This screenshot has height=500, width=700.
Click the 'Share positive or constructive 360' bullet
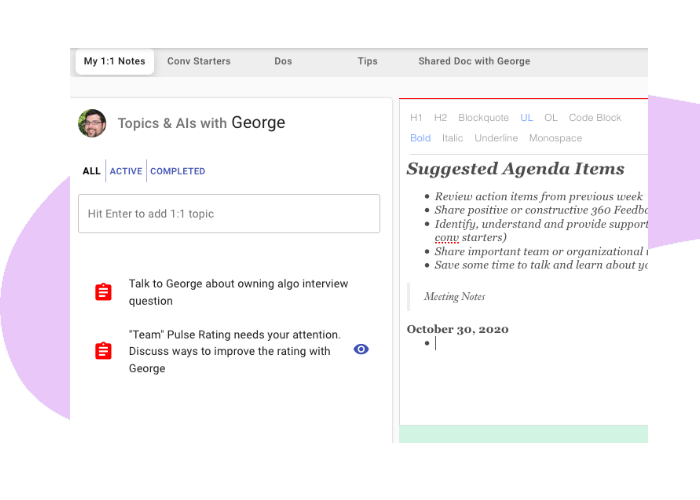541,210
